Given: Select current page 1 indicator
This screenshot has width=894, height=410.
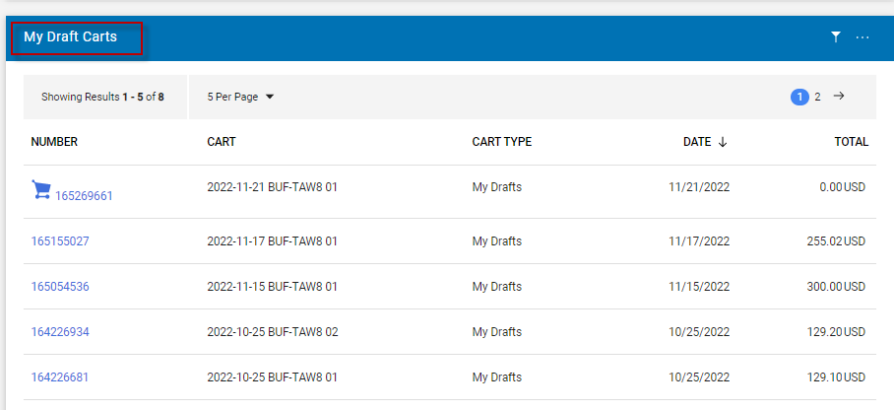Looking at the screenshot, I should click(799, 97).
